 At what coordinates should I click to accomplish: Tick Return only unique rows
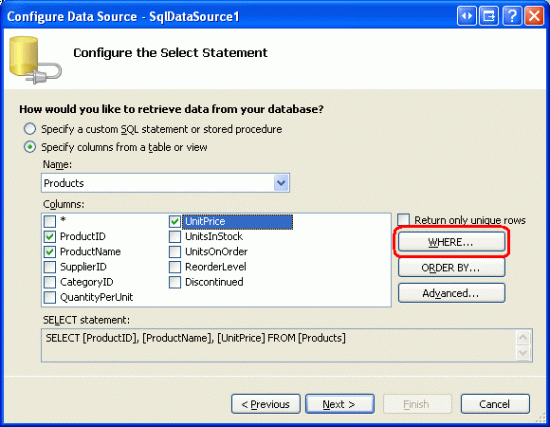pos(403,220)
